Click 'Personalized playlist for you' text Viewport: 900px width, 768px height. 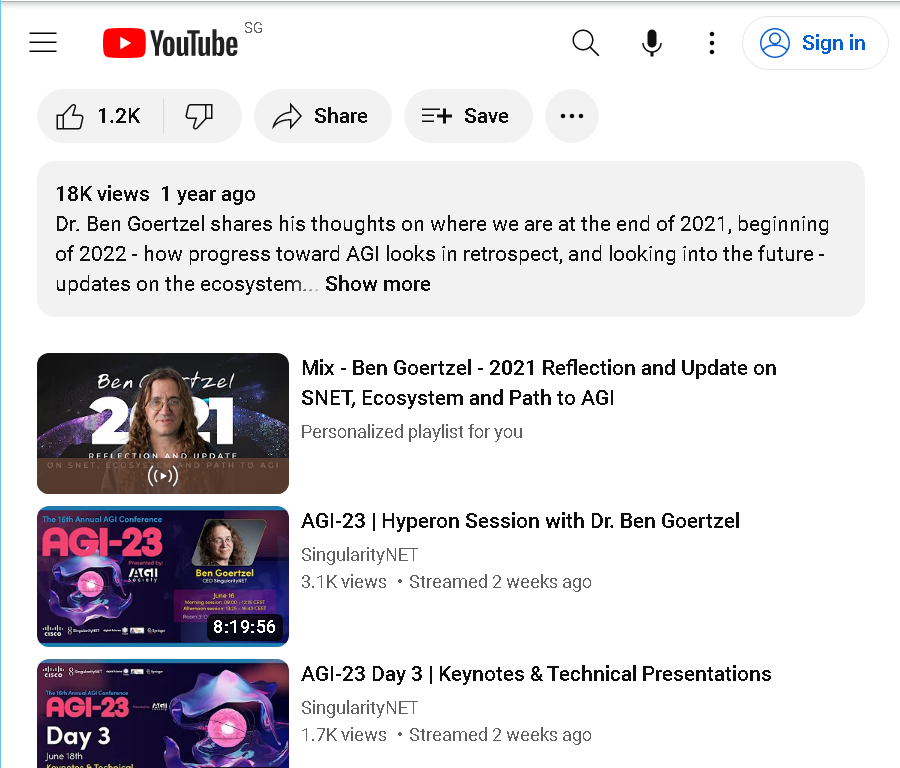(x=412, y=432)
